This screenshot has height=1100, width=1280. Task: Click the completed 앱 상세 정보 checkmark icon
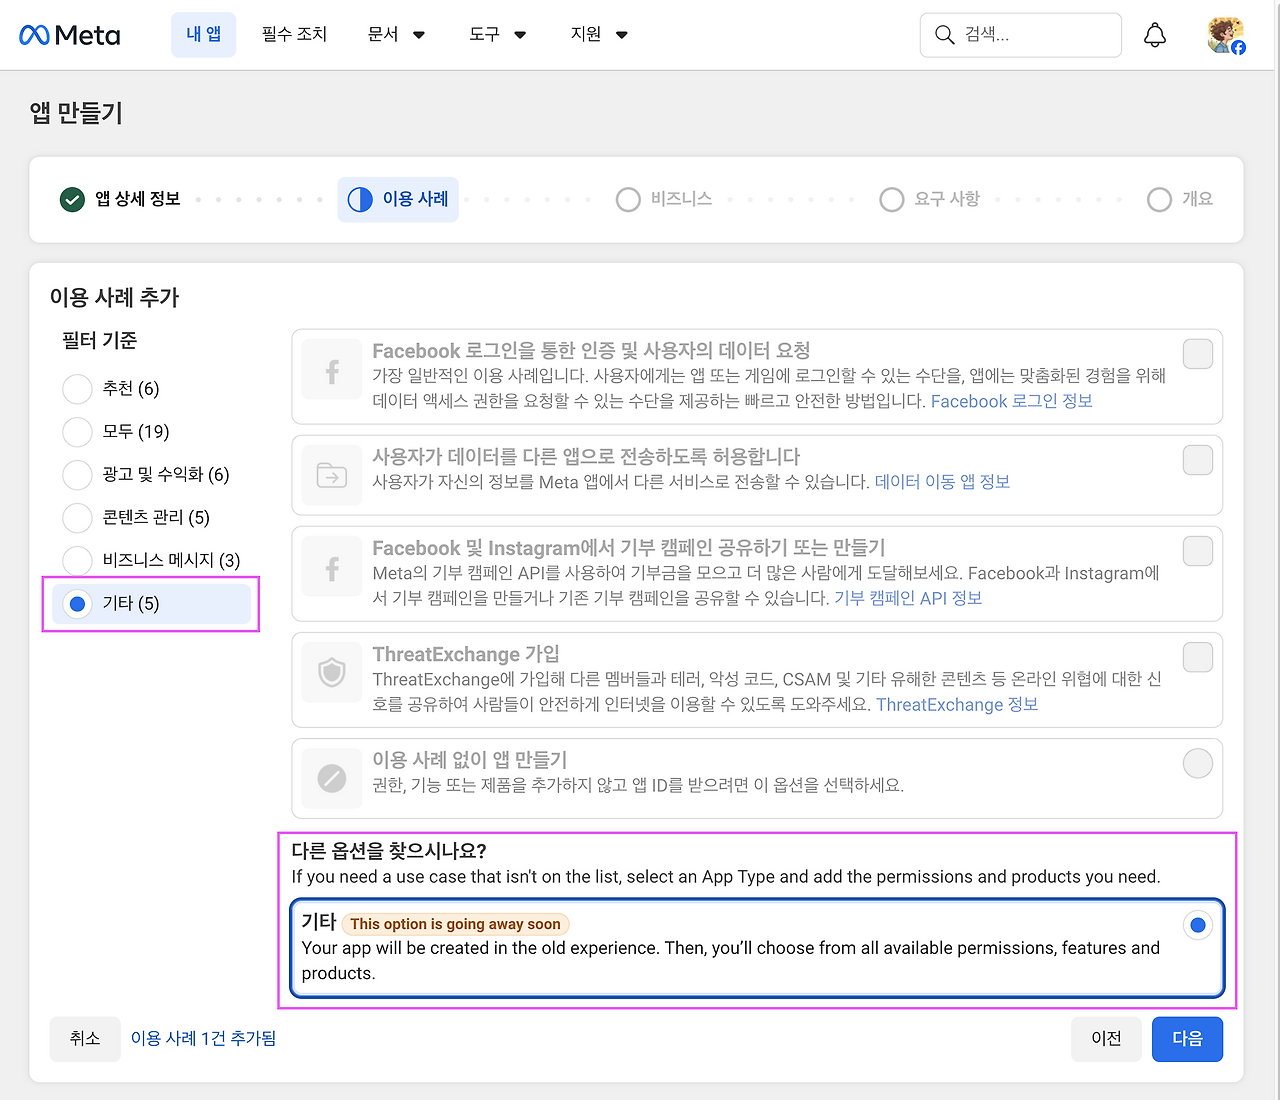(72, 200)
